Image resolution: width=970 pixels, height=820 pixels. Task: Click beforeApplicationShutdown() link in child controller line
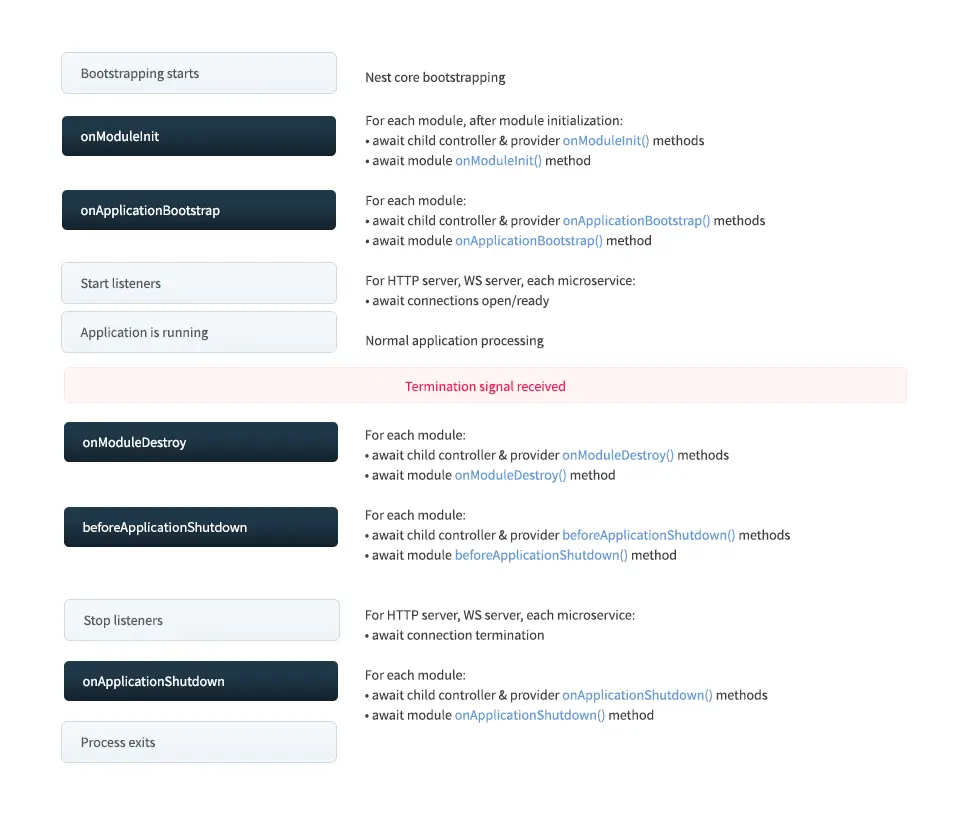tap(648, 535)
